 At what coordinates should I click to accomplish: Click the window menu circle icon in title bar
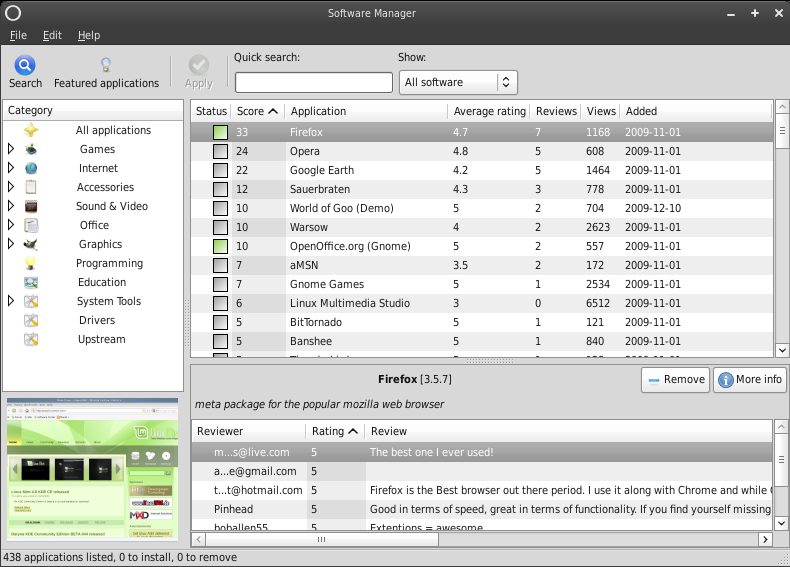point(13,13)
